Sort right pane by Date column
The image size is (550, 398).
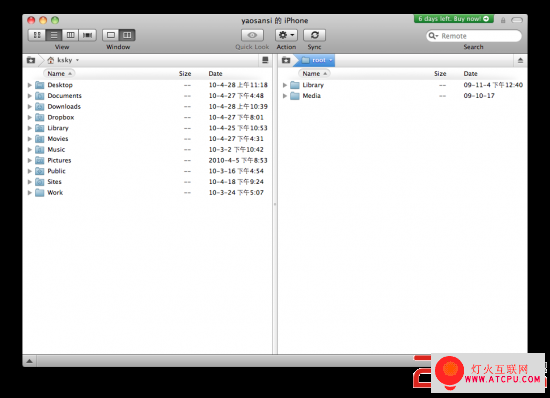coord(470,74)
